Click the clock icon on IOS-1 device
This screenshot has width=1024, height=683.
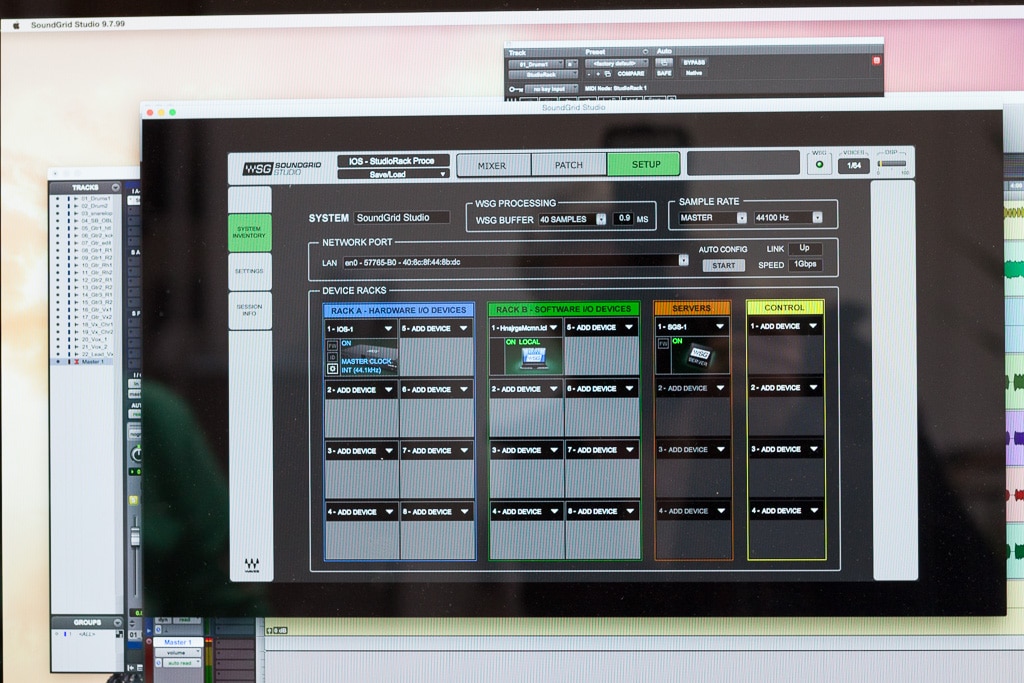332,368
